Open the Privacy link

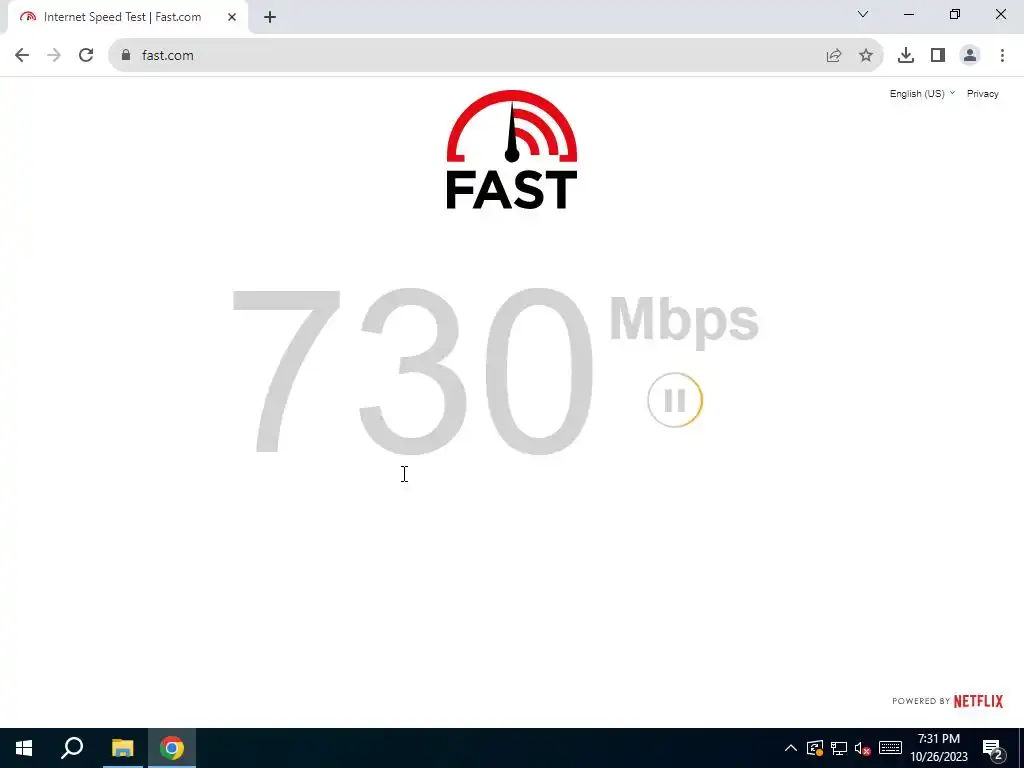(x=982, y=93)
